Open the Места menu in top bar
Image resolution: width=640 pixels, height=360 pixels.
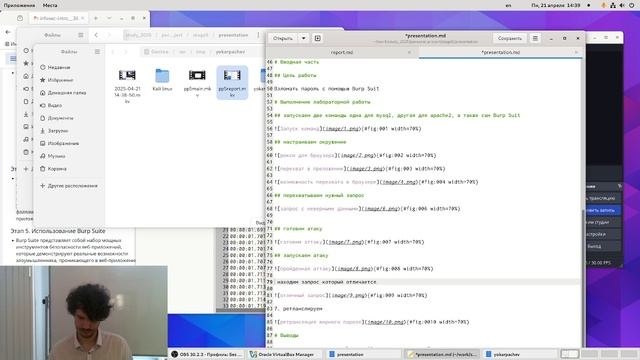(50, 5)
